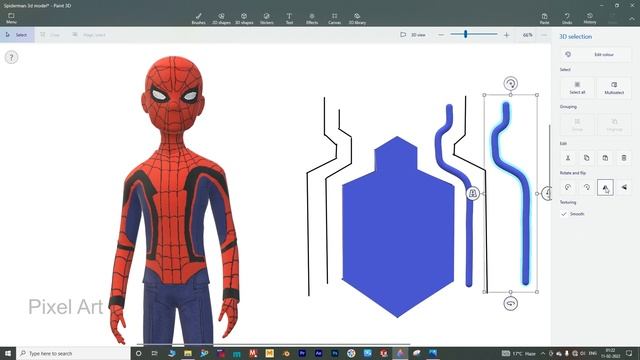The height and width of the screenshot is (360, 640).
Task: Rotate the selection left
Action: click(x=568, y=187)
